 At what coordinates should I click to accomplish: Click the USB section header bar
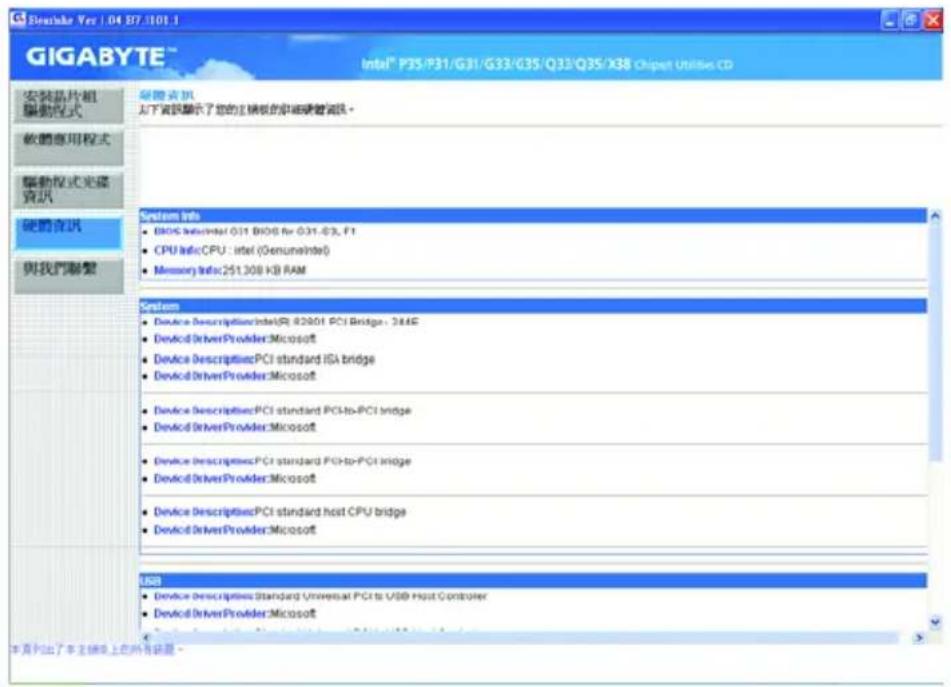point(533,581)
